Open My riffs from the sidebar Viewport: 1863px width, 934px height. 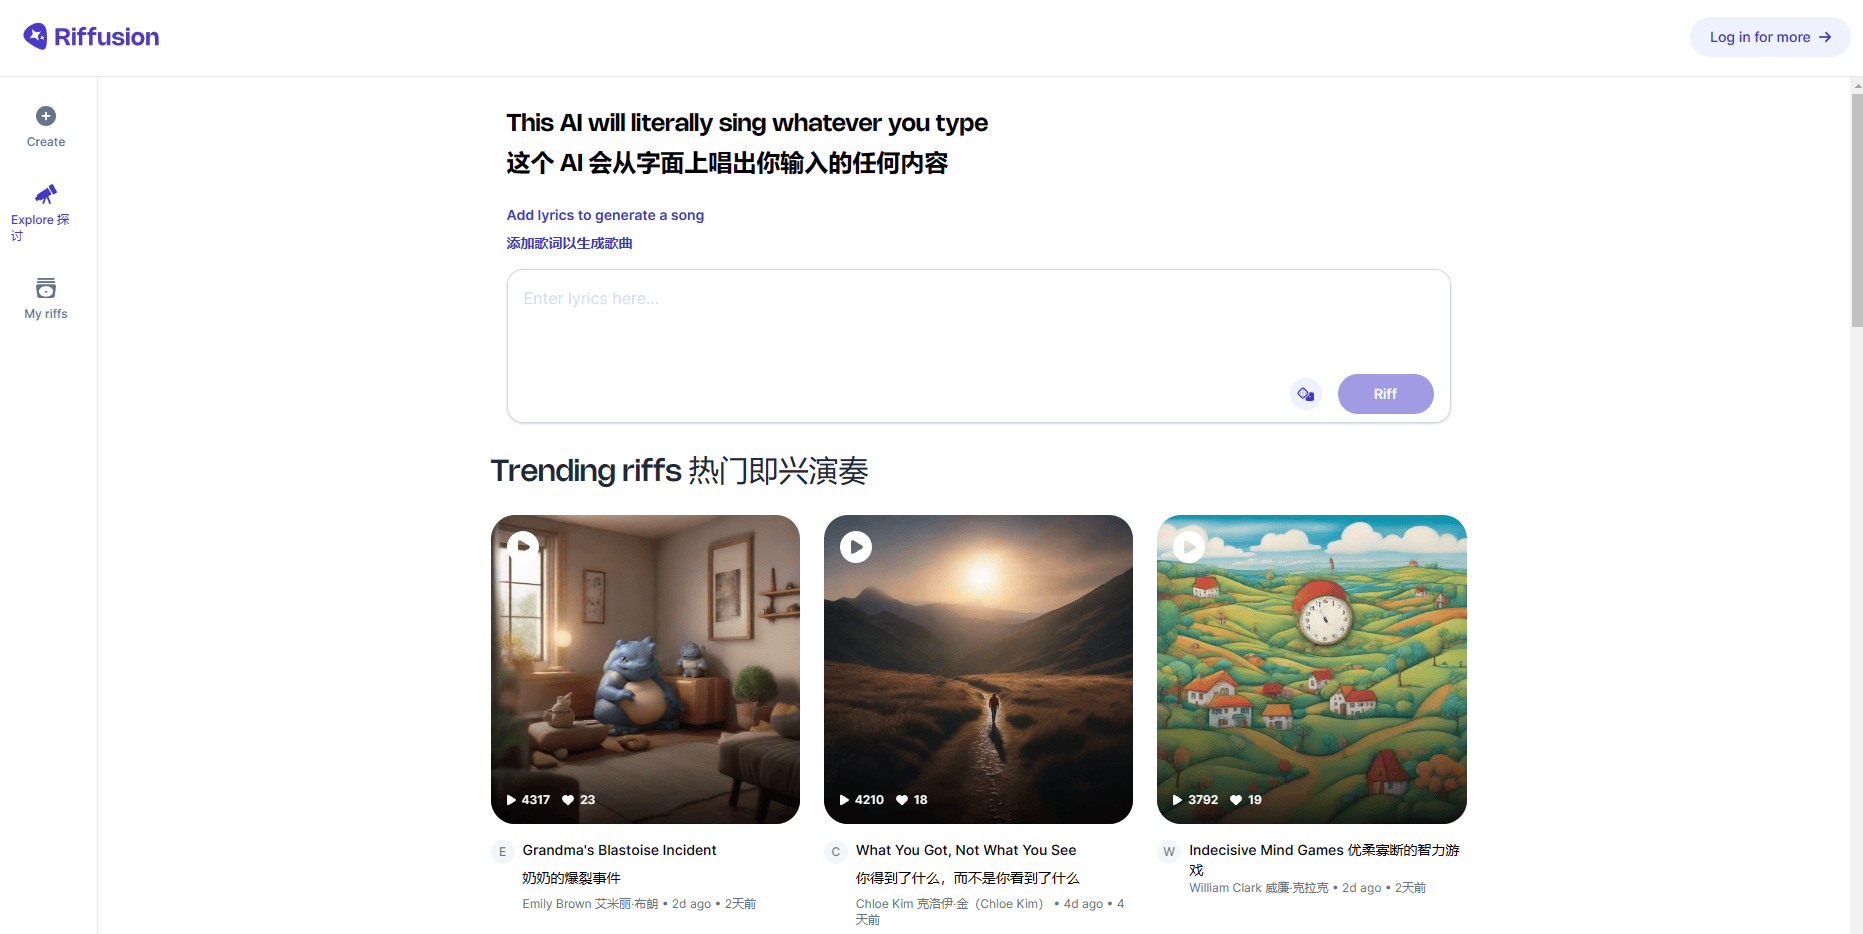tap(45, 287)
